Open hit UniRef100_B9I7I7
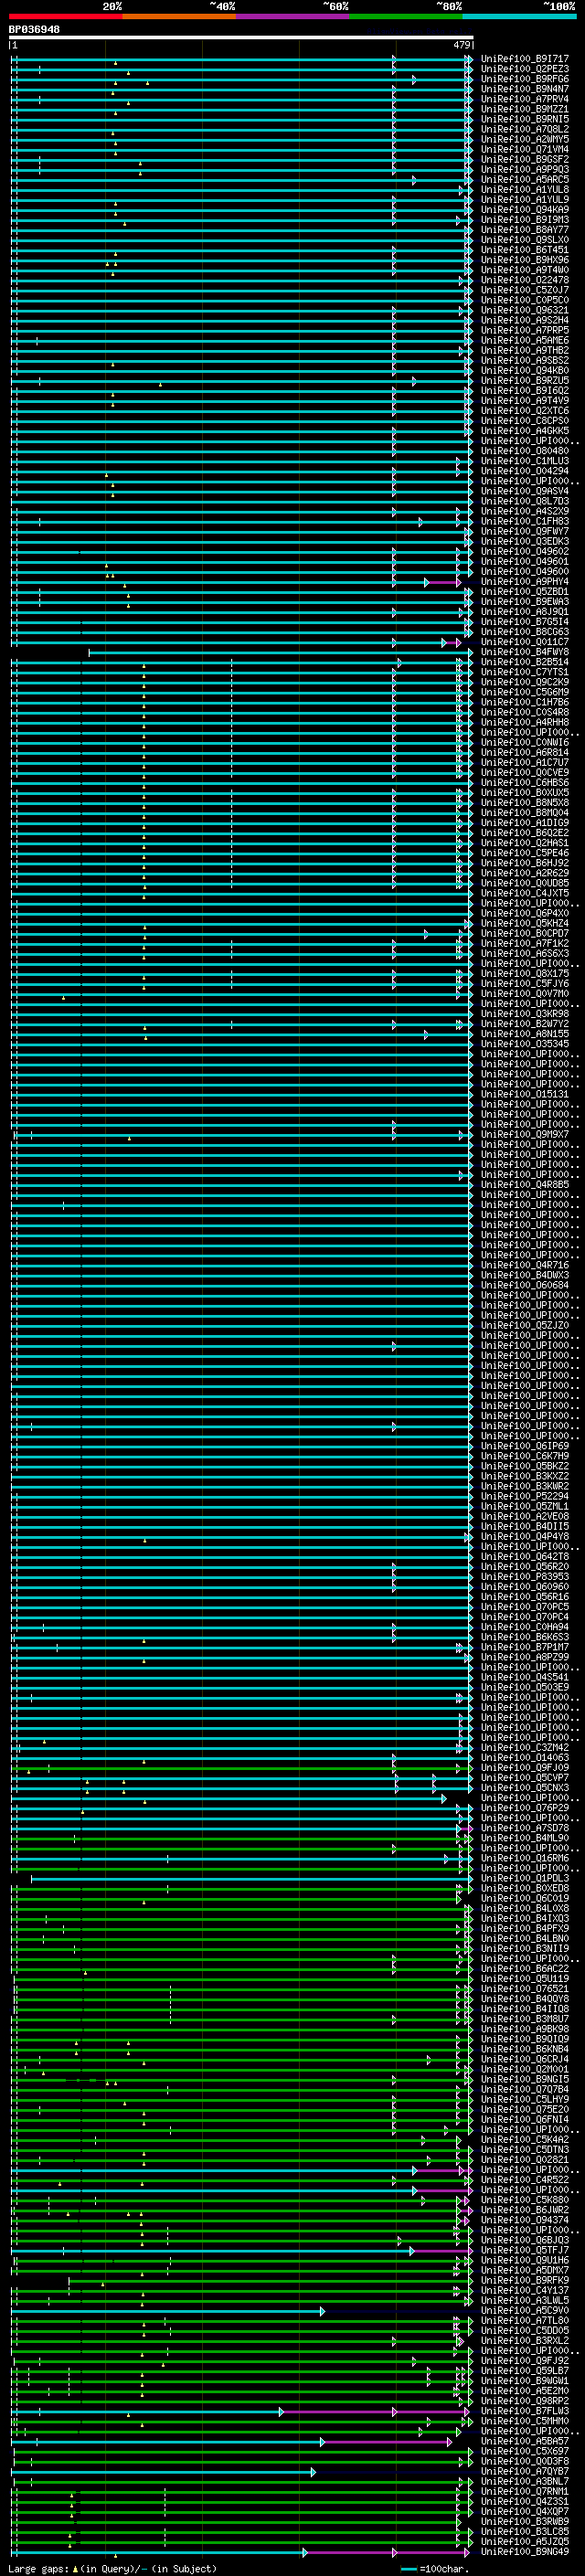Screen dimensions: 585x2576 point(525,59)
